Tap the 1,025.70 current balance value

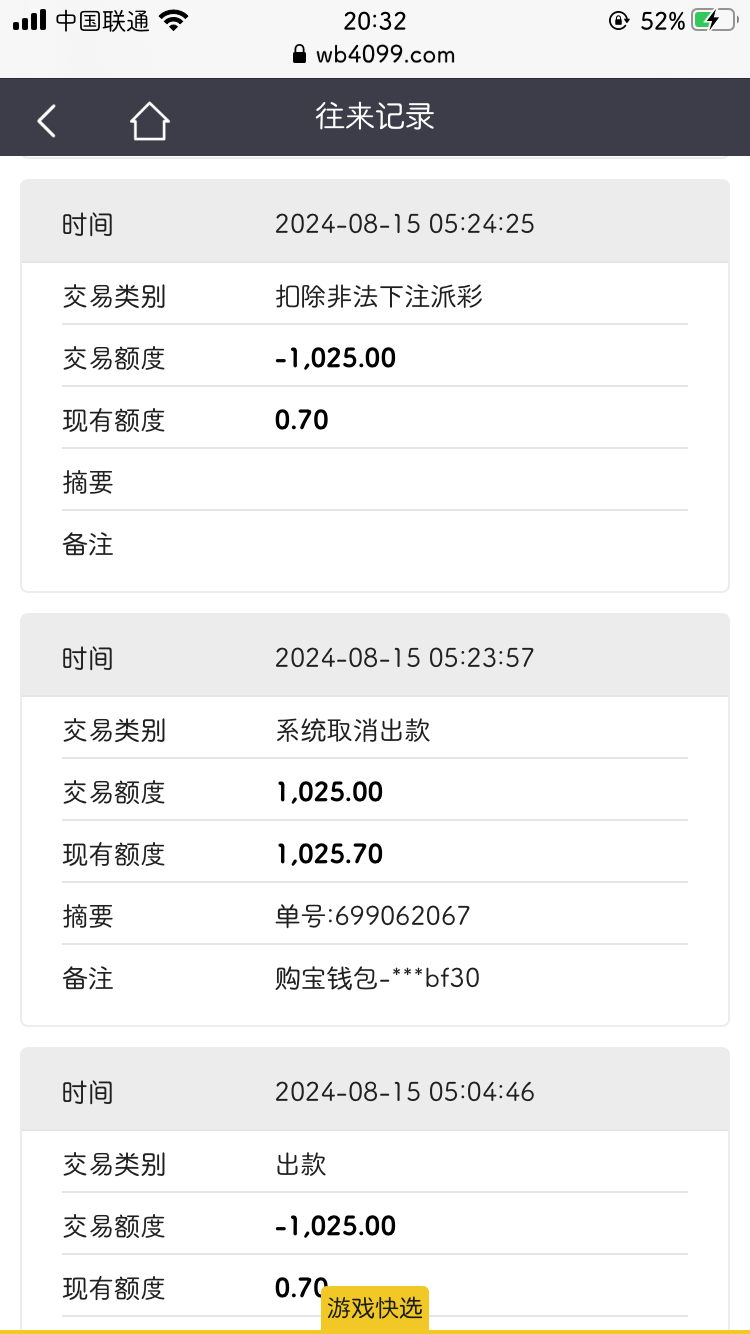329,854
